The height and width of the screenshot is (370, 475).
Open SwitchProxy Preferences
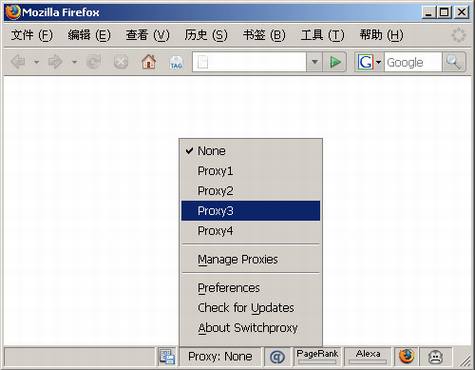point(251,288)
